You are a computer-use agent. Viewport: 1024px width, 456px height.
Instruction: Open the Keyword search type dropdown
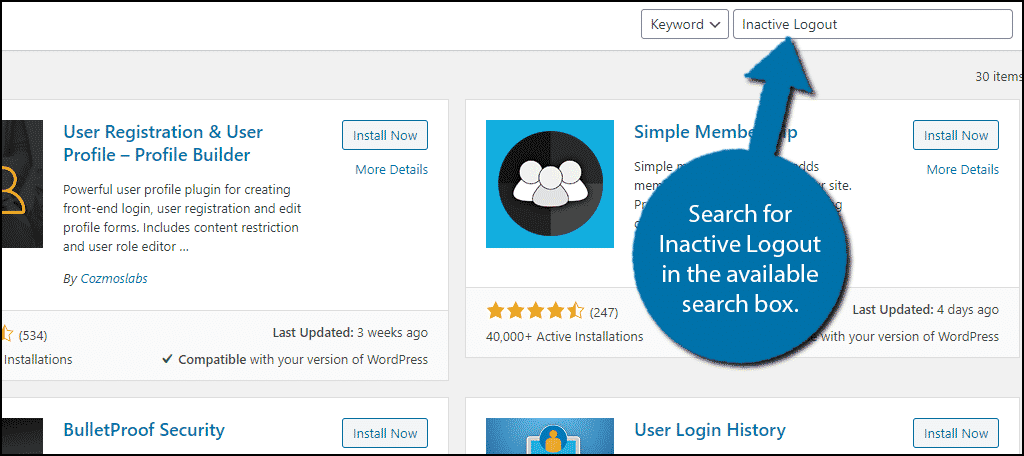[x=685, y=25]
